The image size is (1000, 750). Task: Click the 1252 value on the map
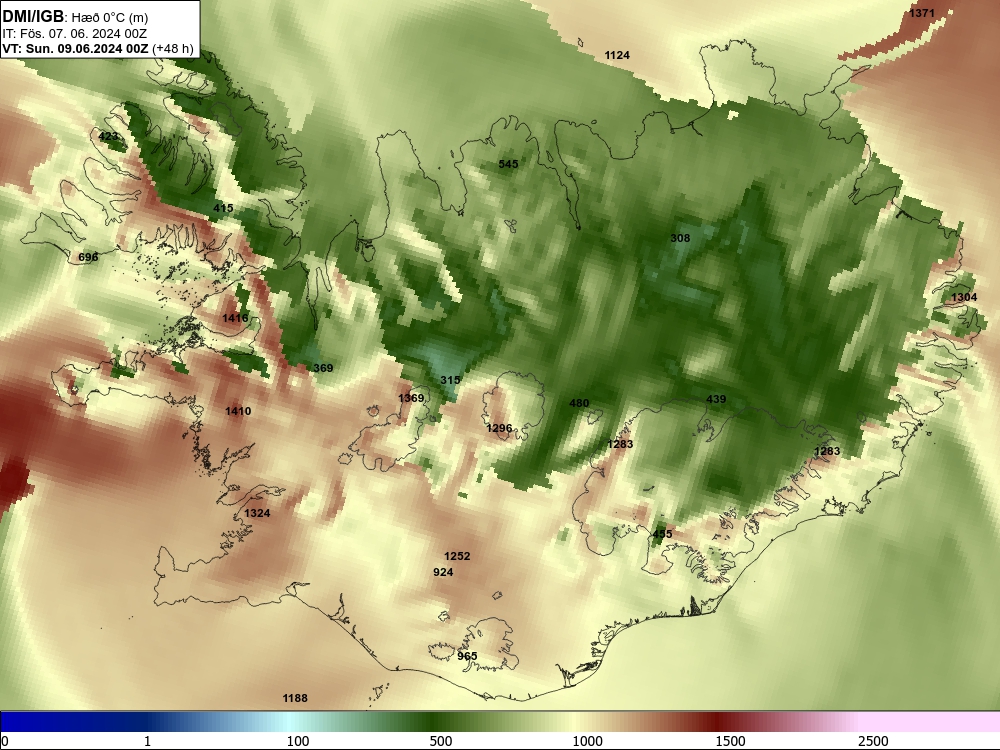457,556
